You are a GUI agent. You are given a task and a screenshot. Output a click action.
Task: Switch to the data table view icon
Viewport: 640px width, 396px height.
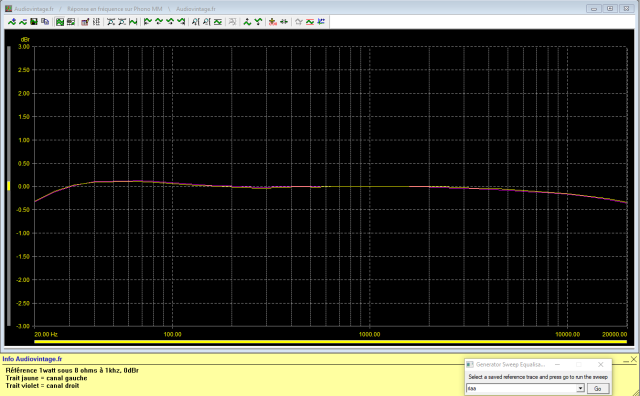point(71,22)
